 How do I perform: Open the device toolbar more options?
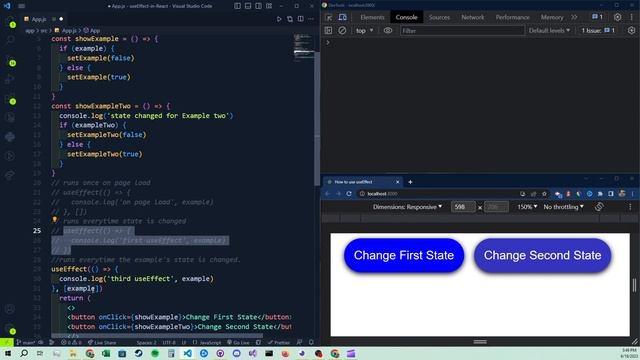tap(630, 207)
